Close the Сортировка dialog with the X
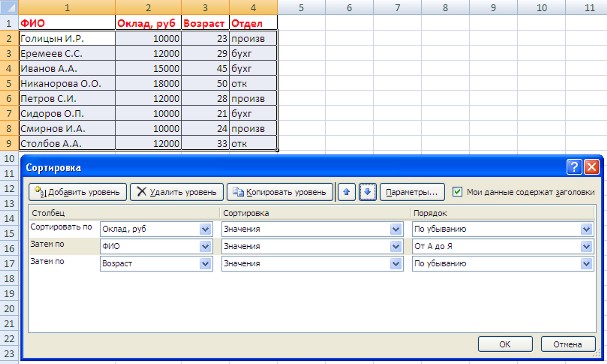607x364 pixels. pos(592,167)
